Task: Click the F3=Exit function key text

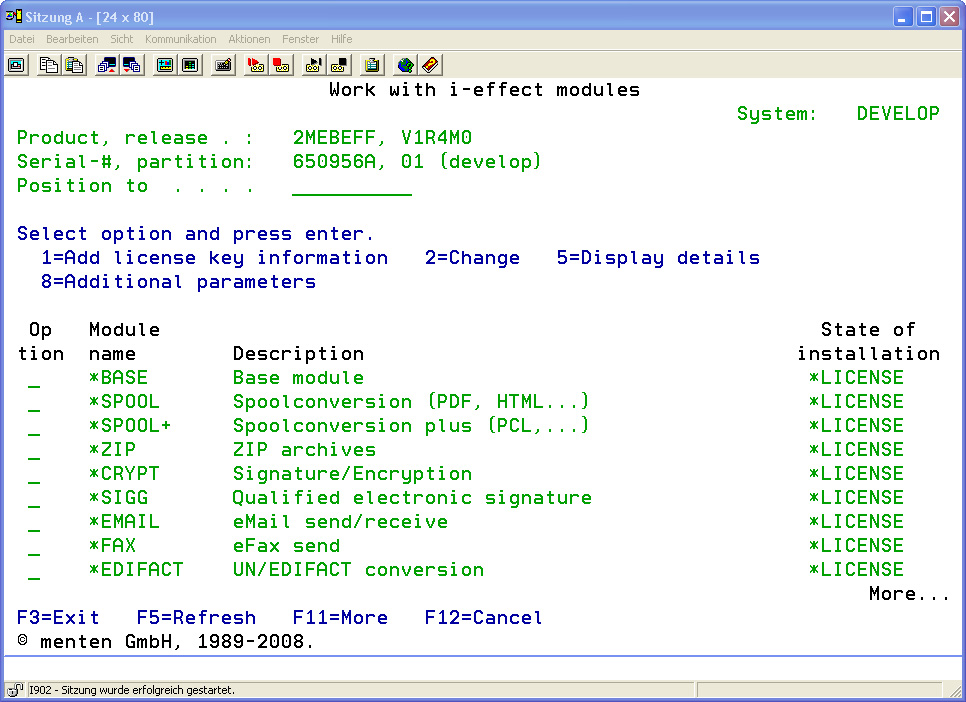Action: 58,618
